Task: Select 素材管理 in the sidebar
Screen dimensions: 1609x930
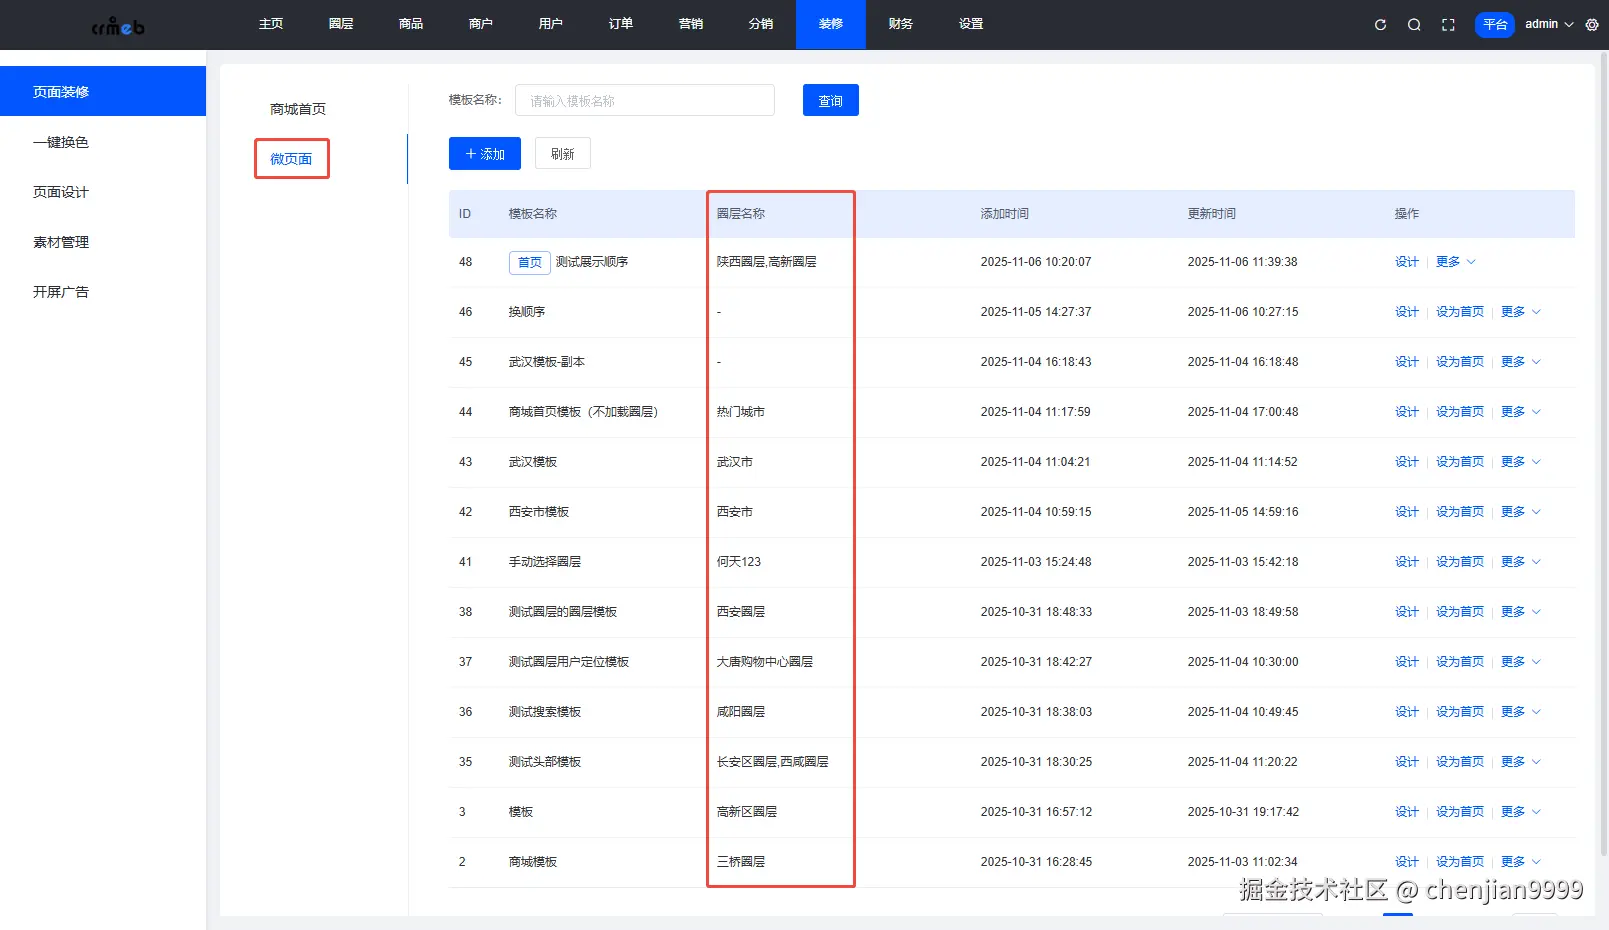Action: [103, 242]
